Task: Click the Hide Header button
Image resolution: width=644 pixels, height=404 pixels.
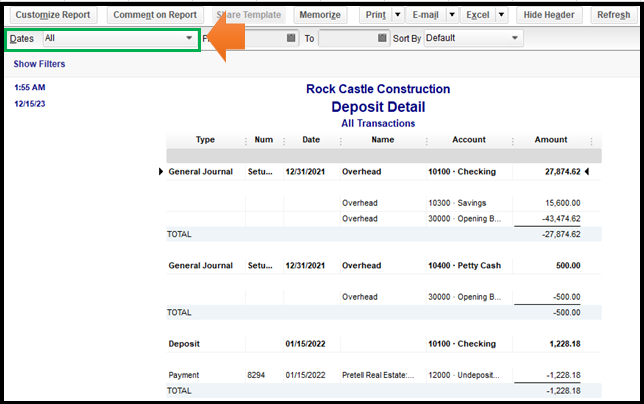Action: pyautogui.click(x=549, y=15)
